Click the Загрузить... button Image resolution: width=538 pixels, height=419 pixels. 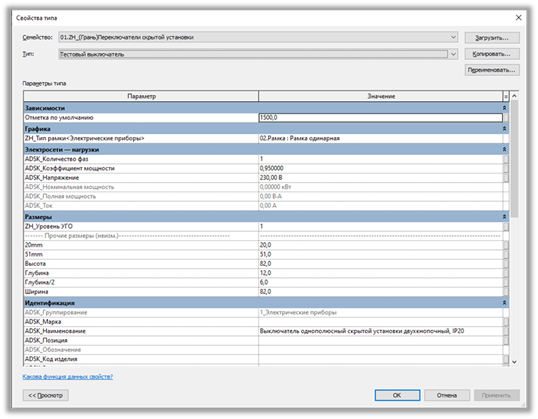(x=492, y=38)
